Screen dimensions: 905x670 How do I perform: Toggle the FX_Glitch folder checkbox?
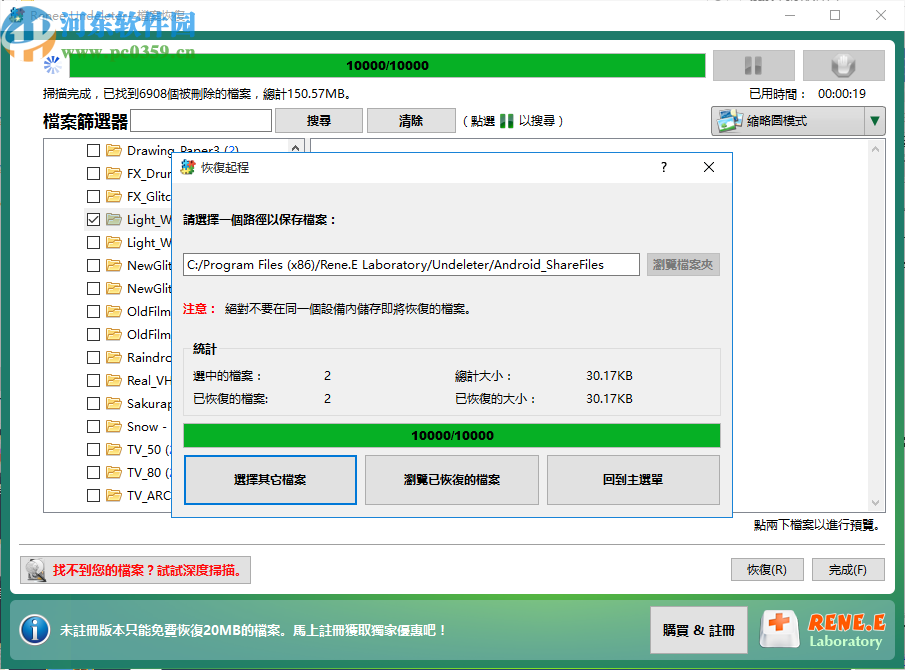93,197
